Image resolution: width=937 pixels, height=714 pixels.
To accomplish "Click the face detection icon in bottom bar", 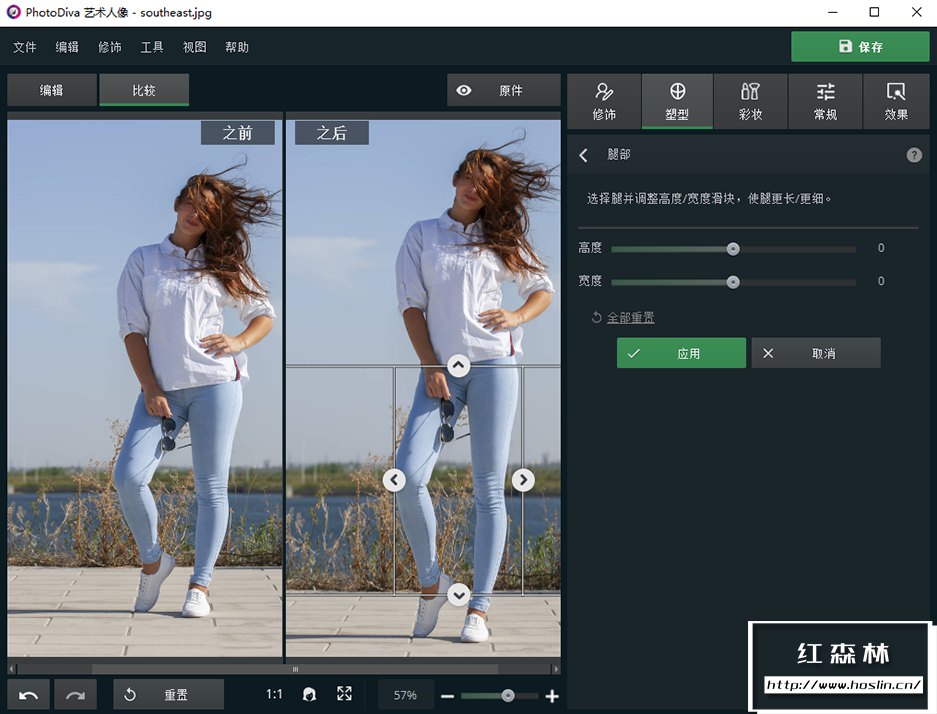I will 310,695.
